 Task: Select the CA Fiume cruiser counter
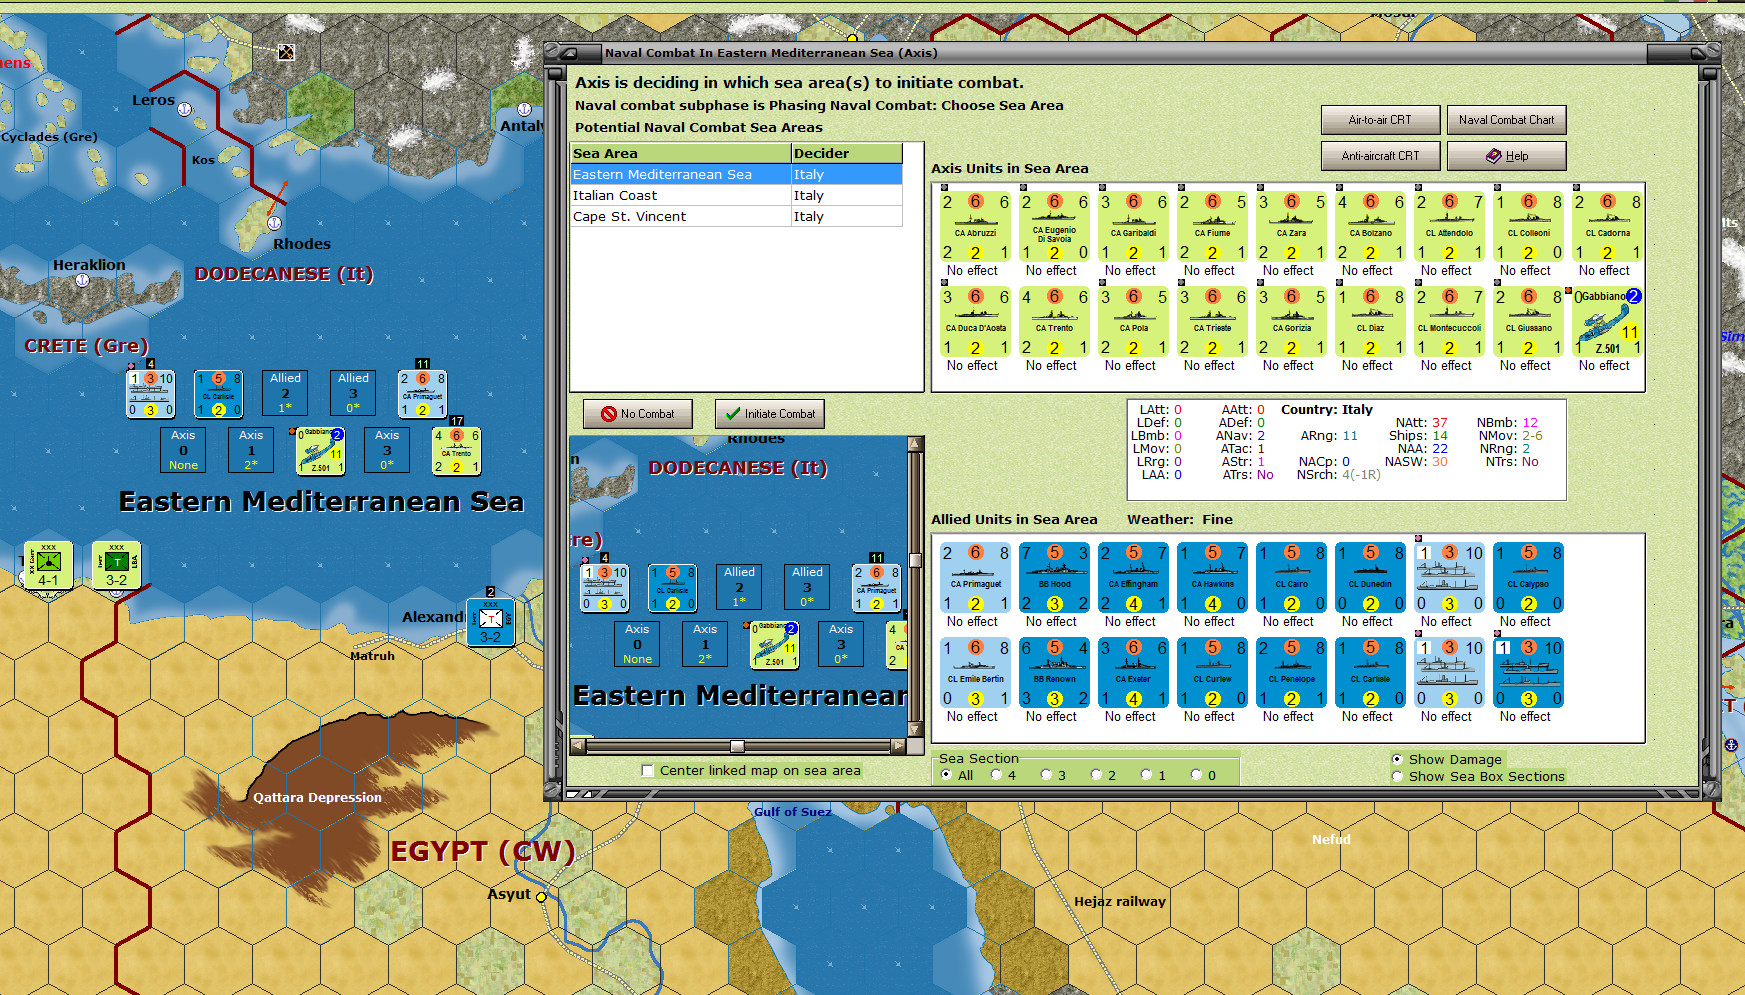(1212, 227)
